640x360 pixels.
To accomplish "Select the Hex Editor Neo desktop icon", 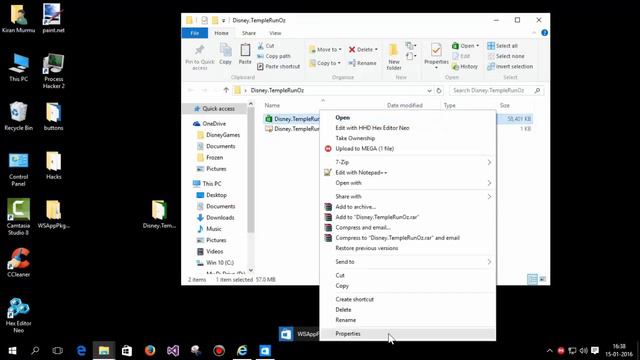I will pyautogui.click(x=18, y=315).
